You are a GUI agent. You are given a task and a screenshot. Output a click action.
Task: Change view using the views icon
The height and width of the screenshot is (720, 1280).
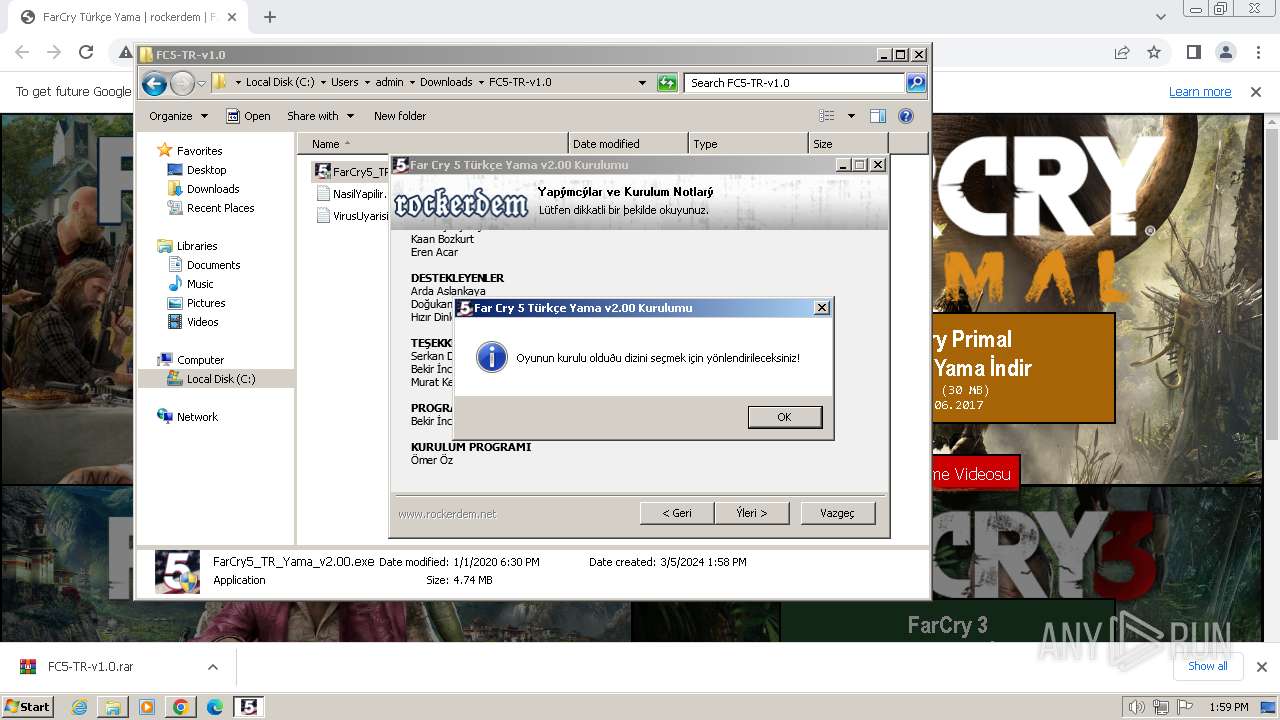[826, 116]
